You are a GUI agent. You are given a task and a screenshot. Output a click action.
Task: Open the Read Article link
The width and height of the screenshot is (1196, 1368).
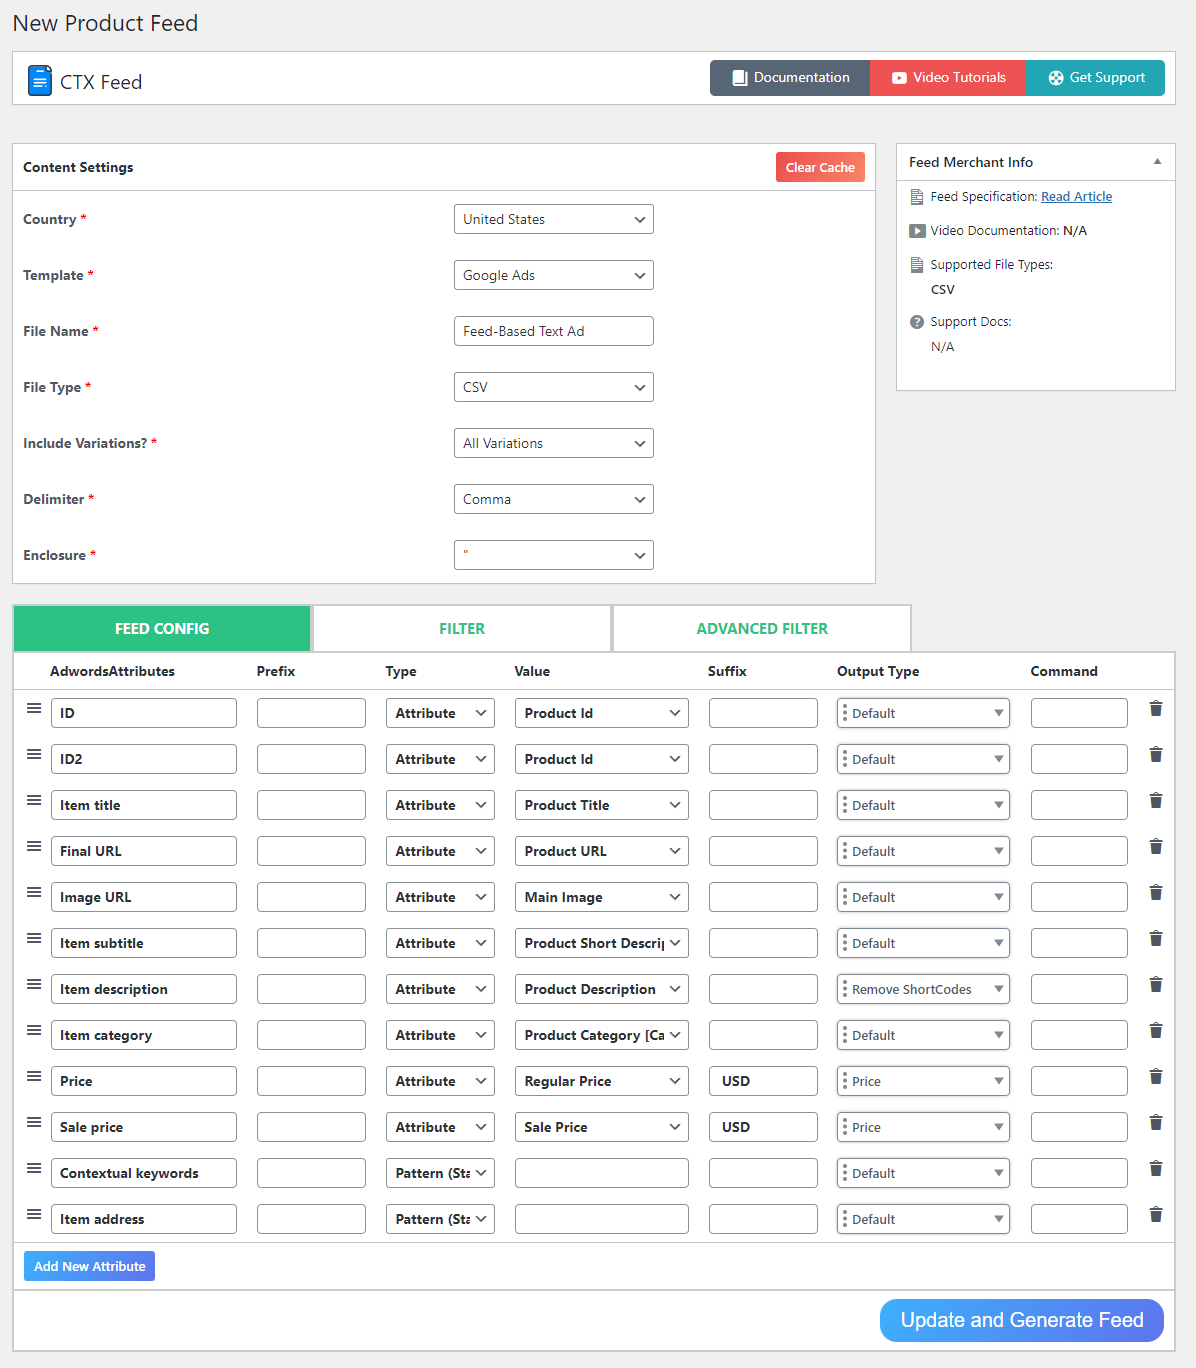point(1076,197)
